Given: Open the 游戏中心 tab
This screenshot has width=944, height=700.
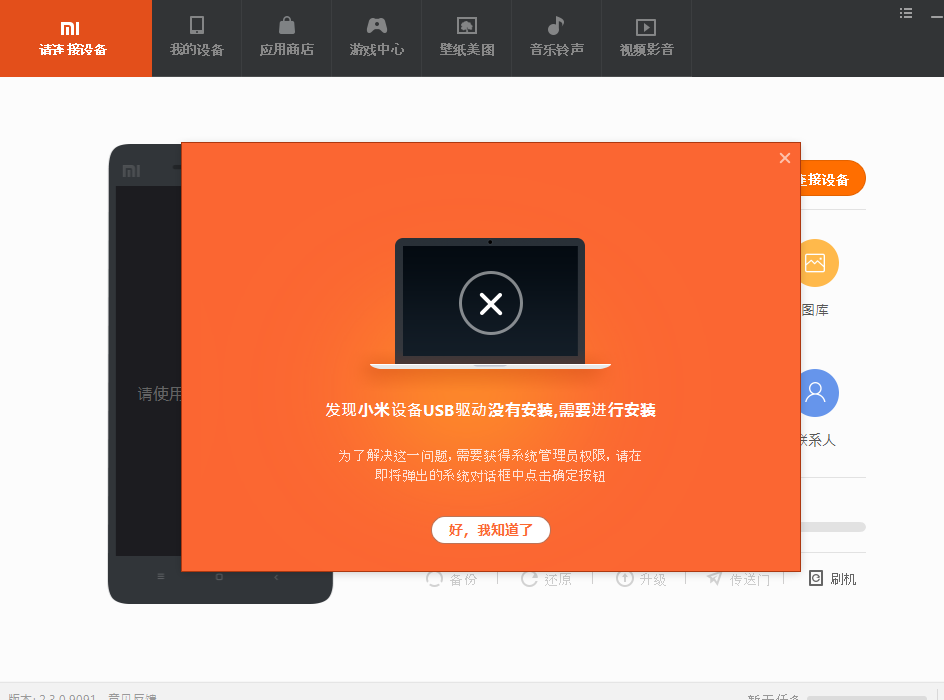Looking at the screenshot, I should 377,38.
